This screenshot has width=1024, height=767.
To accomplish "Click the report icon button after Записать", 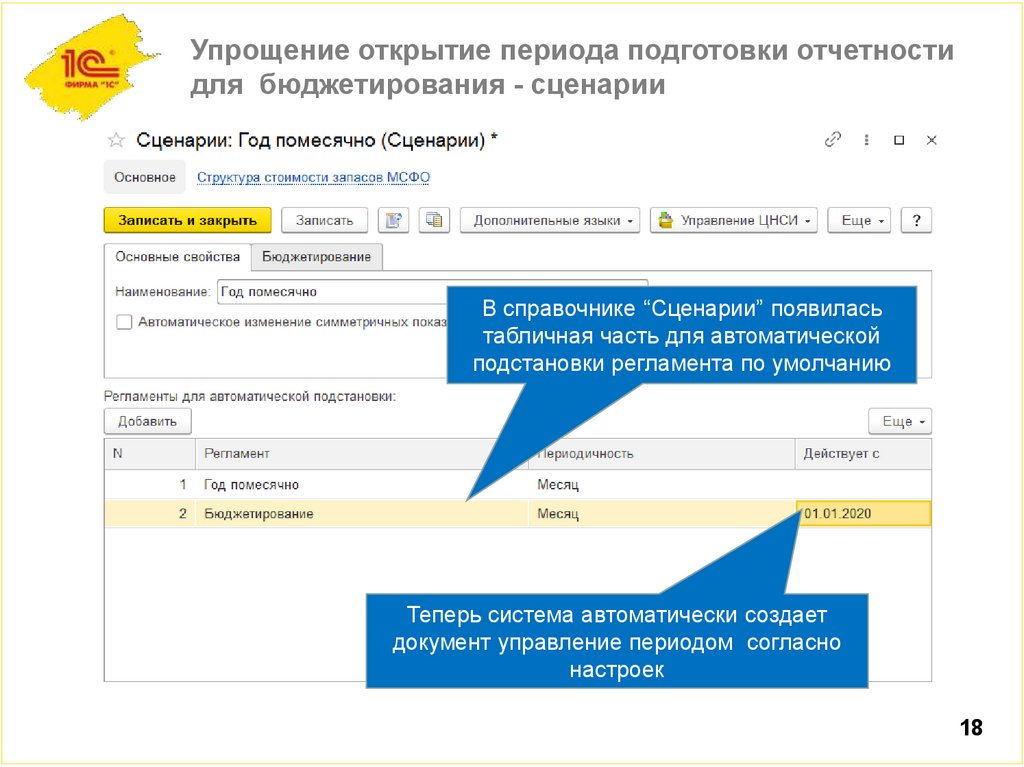I will (x=394, y=221).
